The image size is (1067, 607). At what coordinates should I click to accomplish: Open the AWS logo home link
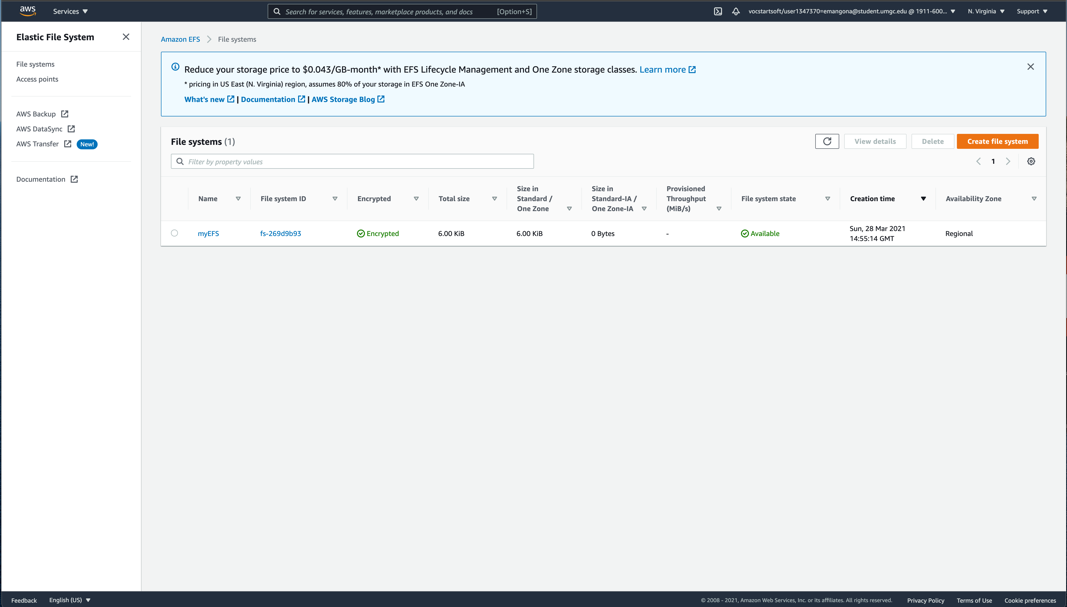click(x=28, y=11)
